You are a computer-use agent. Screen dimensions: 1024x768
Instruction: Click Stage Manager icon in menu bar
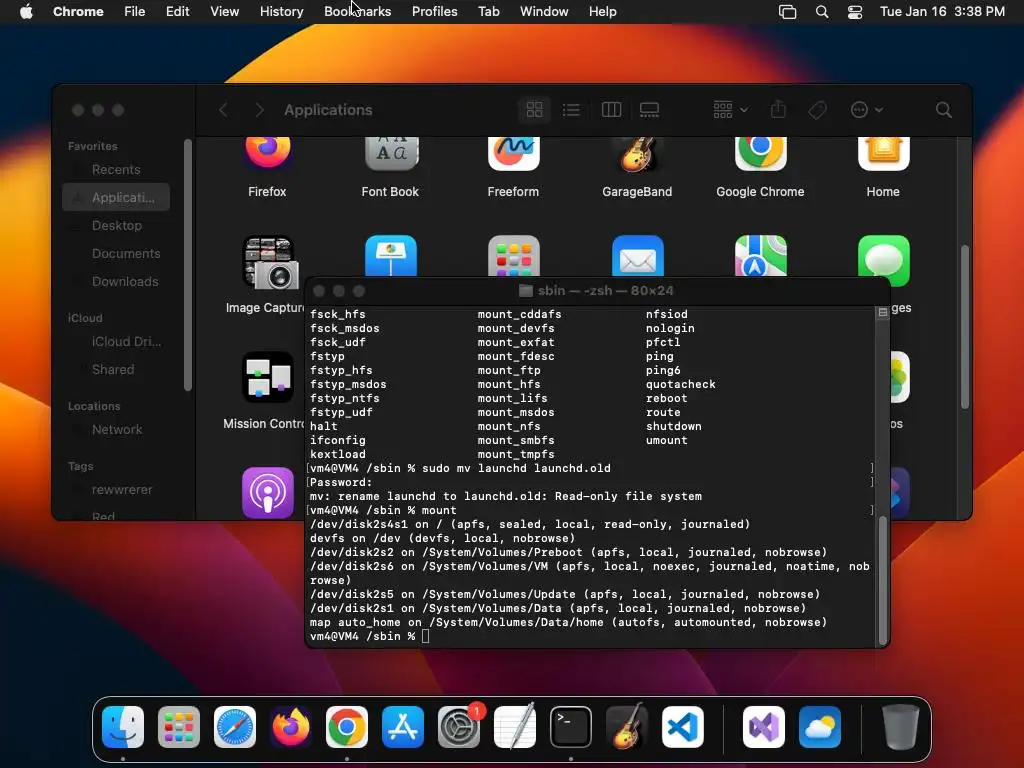[788, 12]
